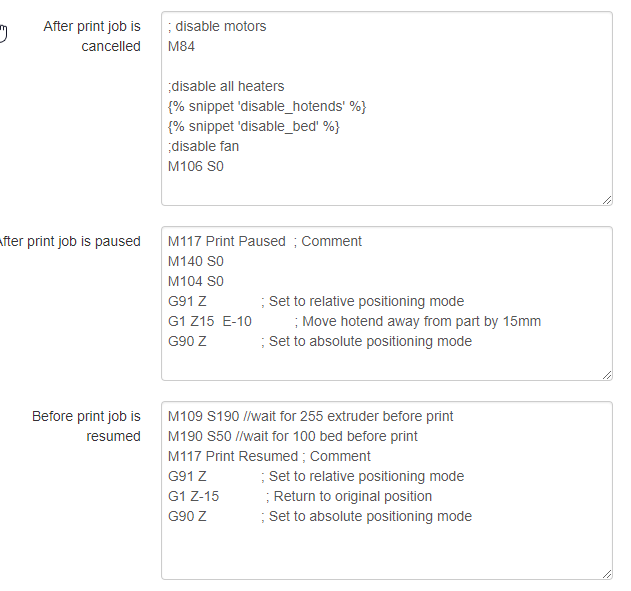Click resize handle of resumed script box
The height and width of the screenshot is (591, 631).
coord(606,573)
